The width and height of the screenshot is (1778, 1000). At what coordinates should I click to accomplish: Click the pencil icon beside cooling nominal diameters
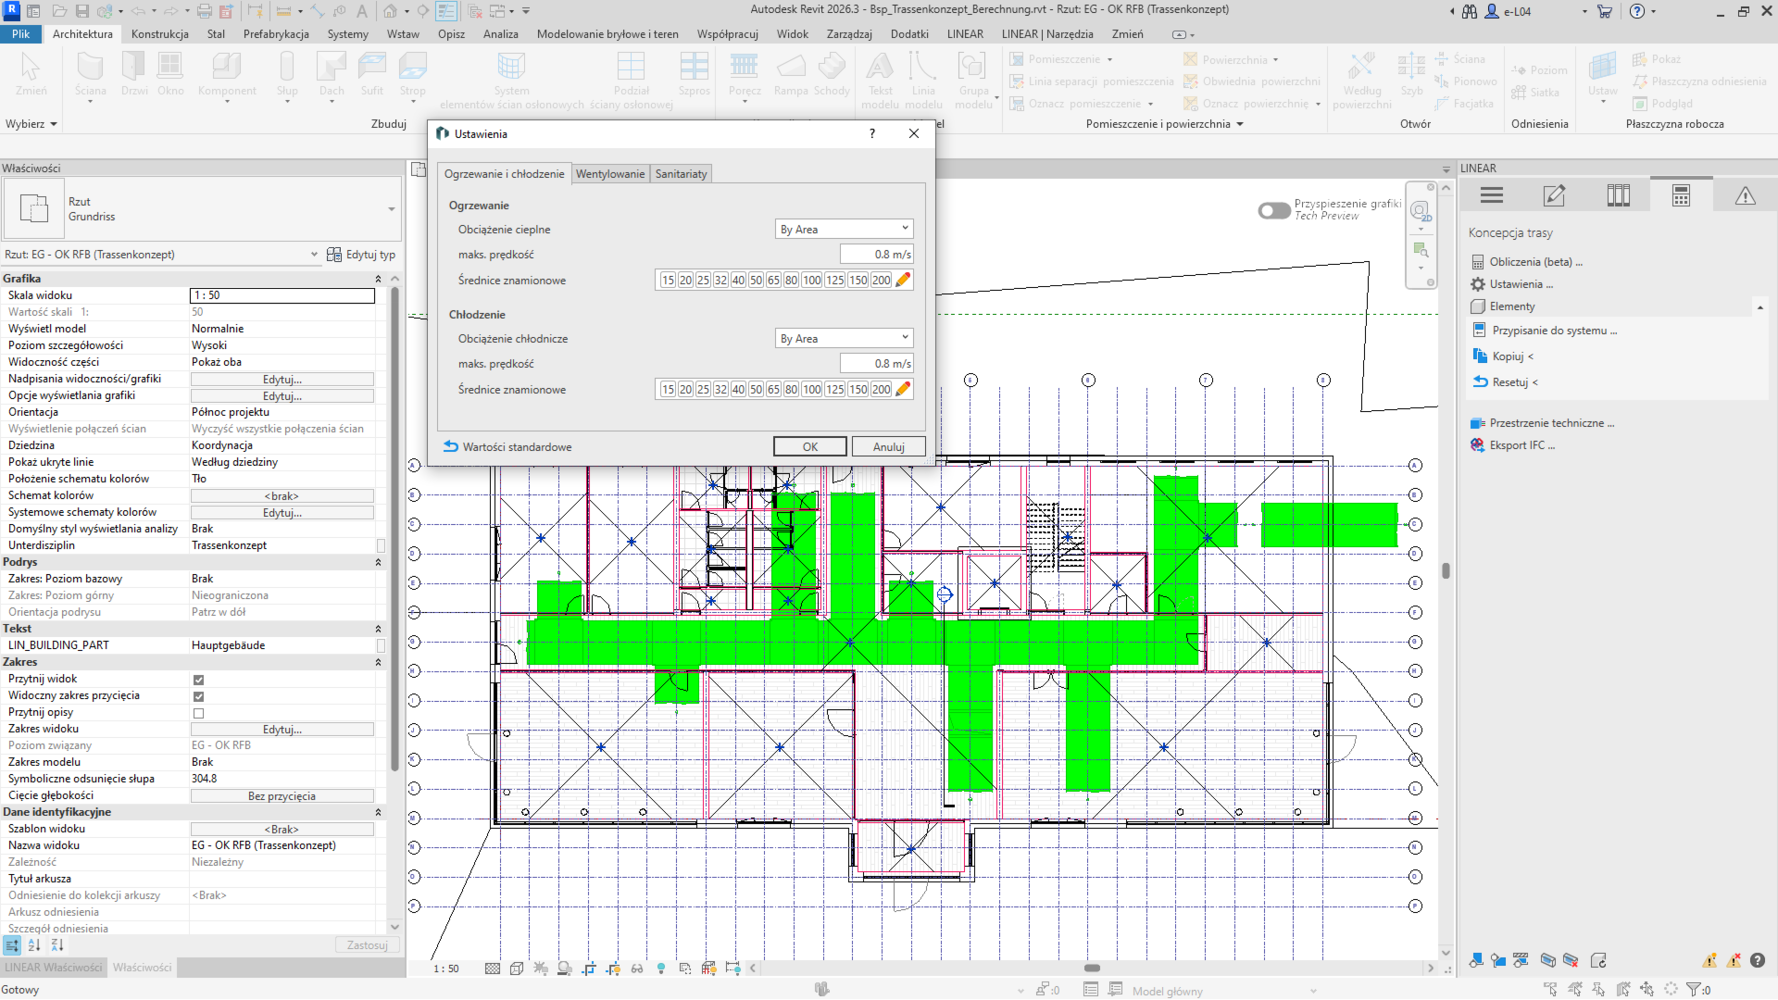pos(903,389)
